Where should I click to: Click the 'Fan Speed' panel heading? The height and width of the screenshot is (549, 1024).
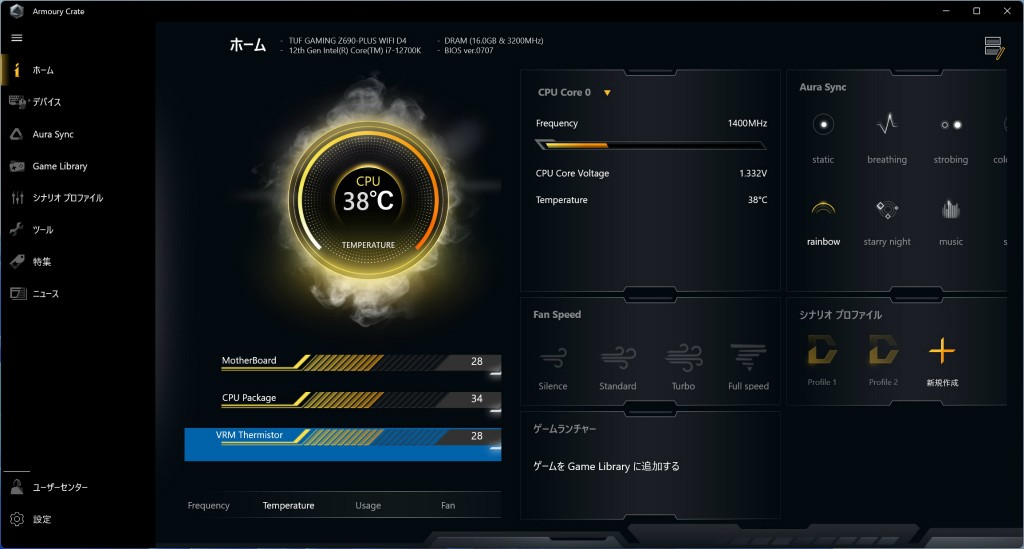click(x=556, y=314)
